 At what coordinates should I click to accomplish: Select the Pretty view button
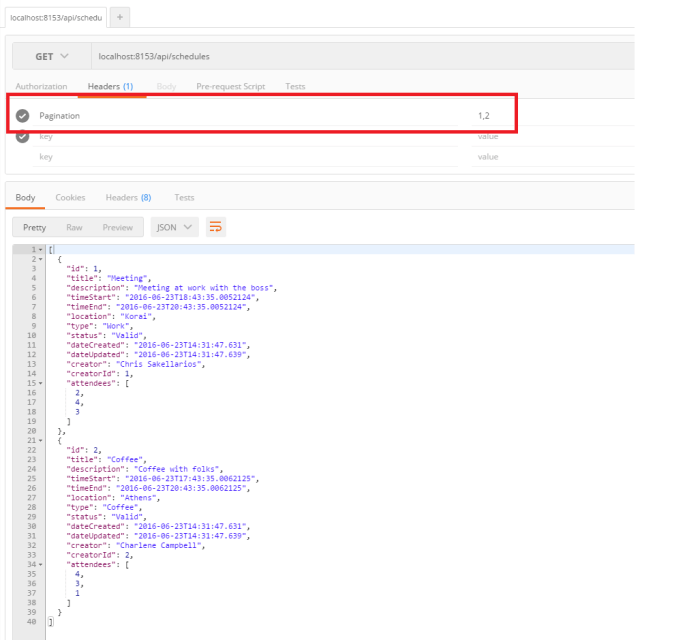(x=34, y=228)
